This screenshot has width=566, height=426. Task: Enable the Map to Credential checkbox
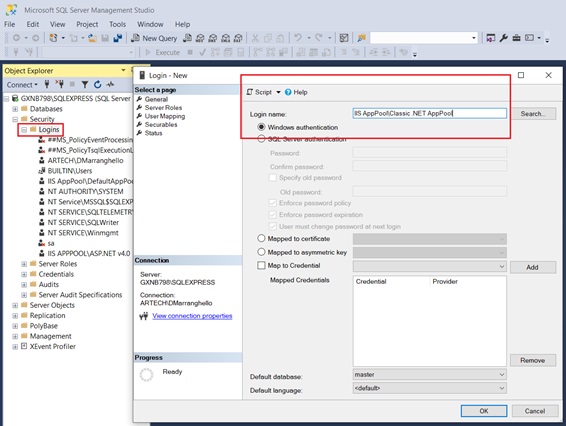[261, 265]
